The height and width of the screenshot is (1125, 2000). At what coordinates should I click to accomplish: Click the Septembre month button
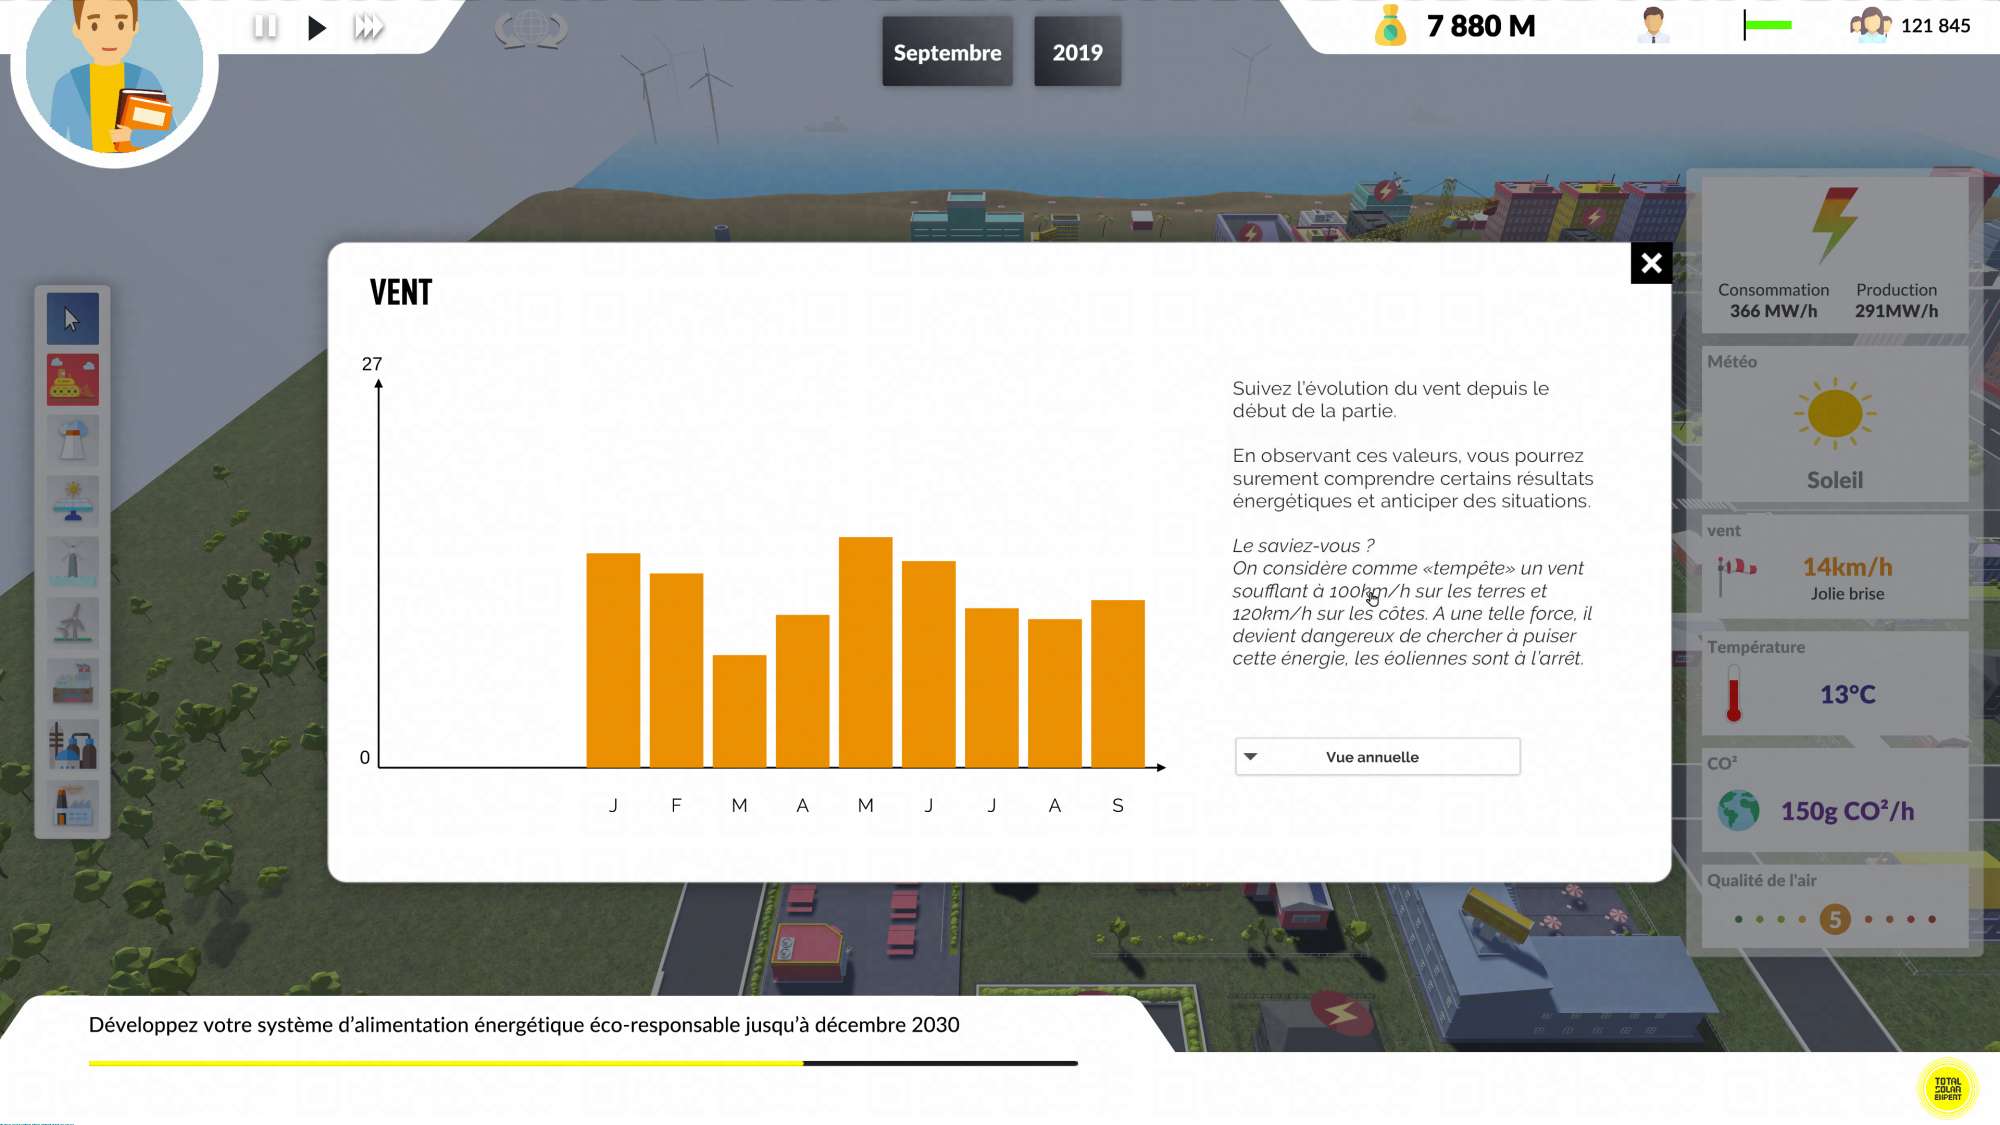(x=946, y=52)
